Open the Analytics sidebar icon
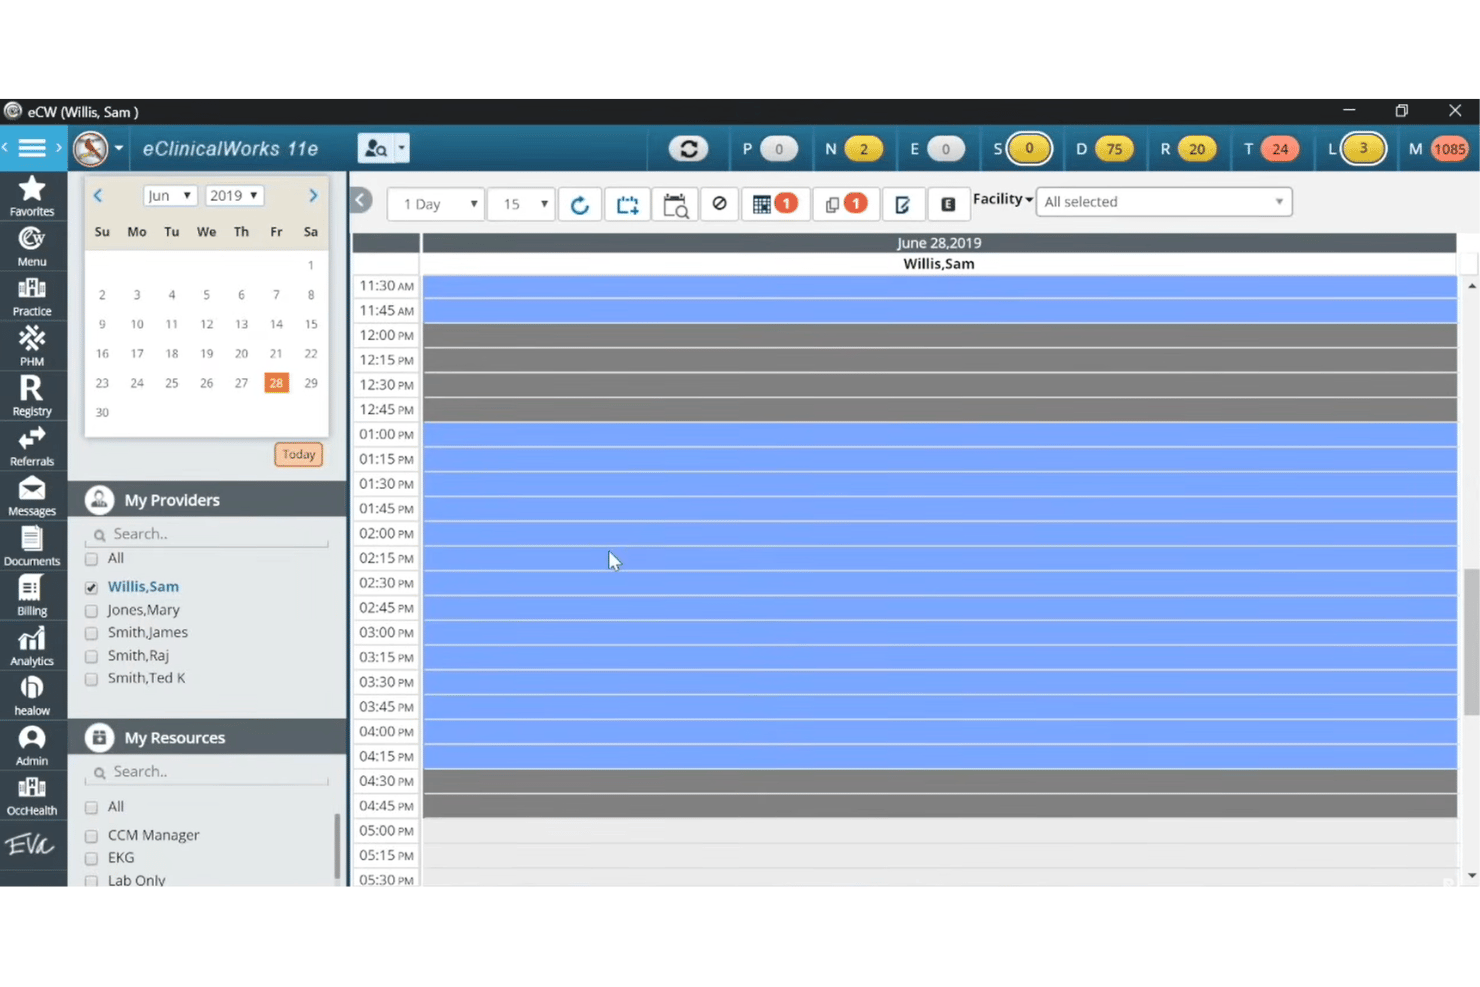This screenshot has width=1480, height=987. click(32, 646)
